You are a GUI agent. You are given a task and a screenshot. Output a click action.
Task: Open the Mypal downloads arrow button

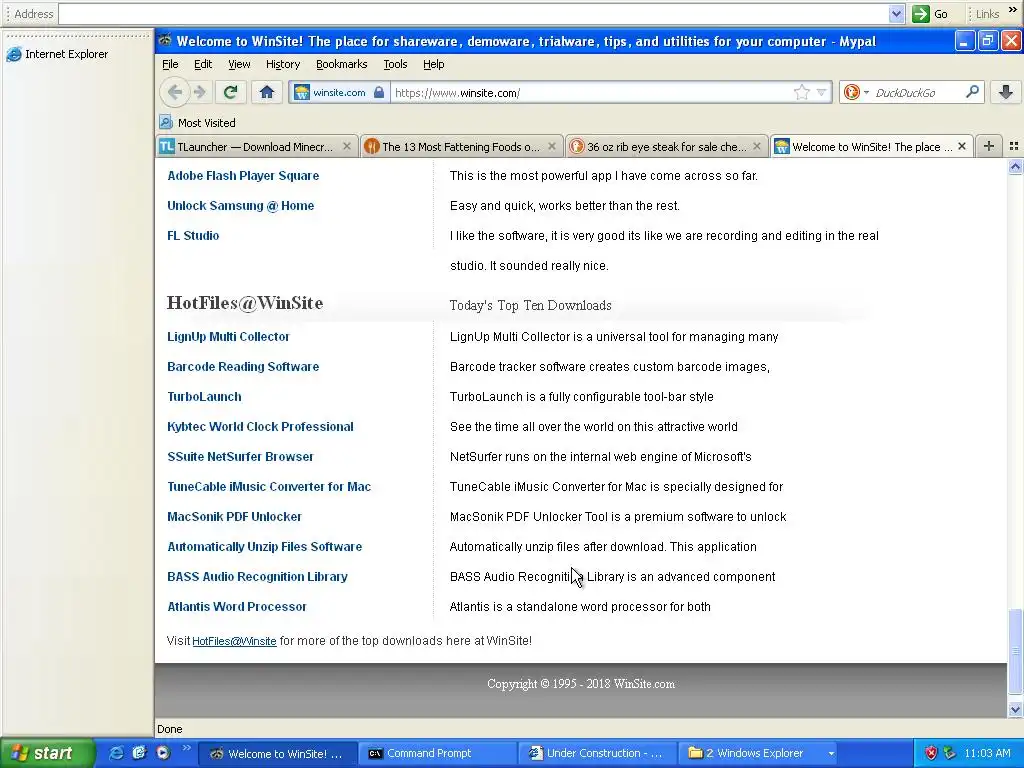click(1006, 92)
